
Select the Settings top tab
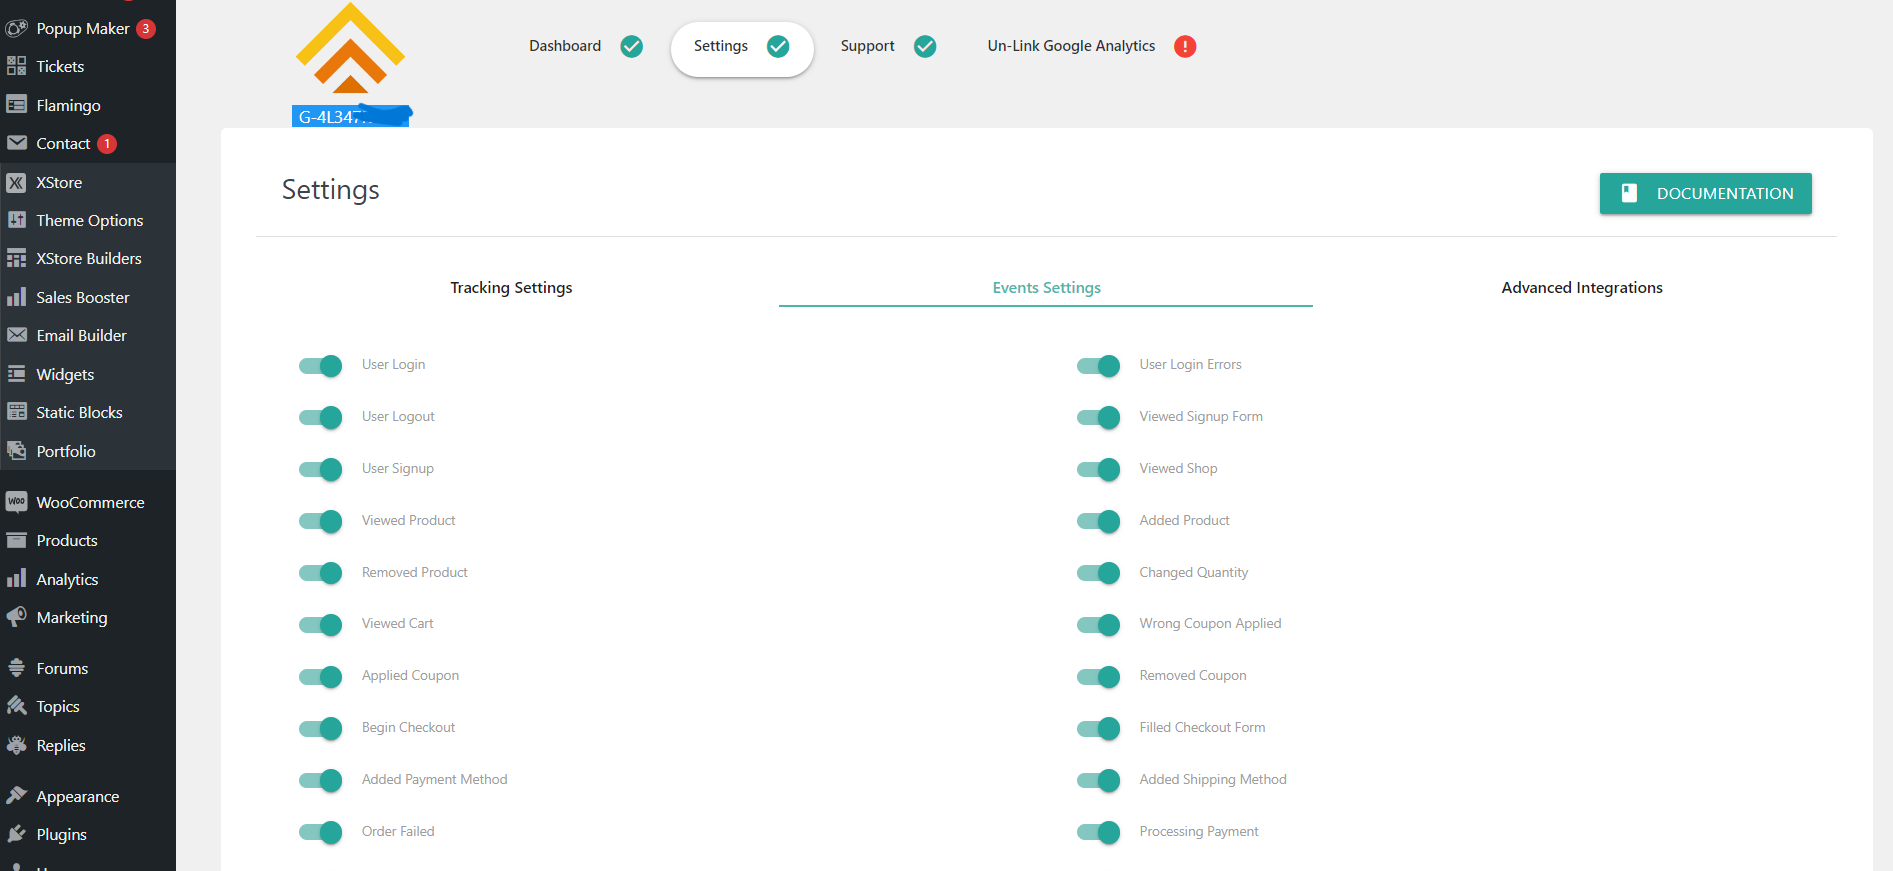pos(742,48)
